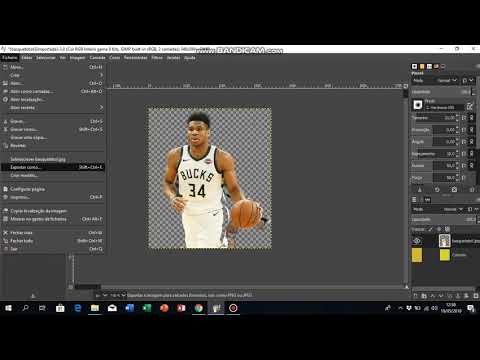Image resolution: width=480 pixels, height=360 pixels.
Task: Click the Bandicam recording icon in taskbar
Action: pyautogui.click(x=233, y=308)
